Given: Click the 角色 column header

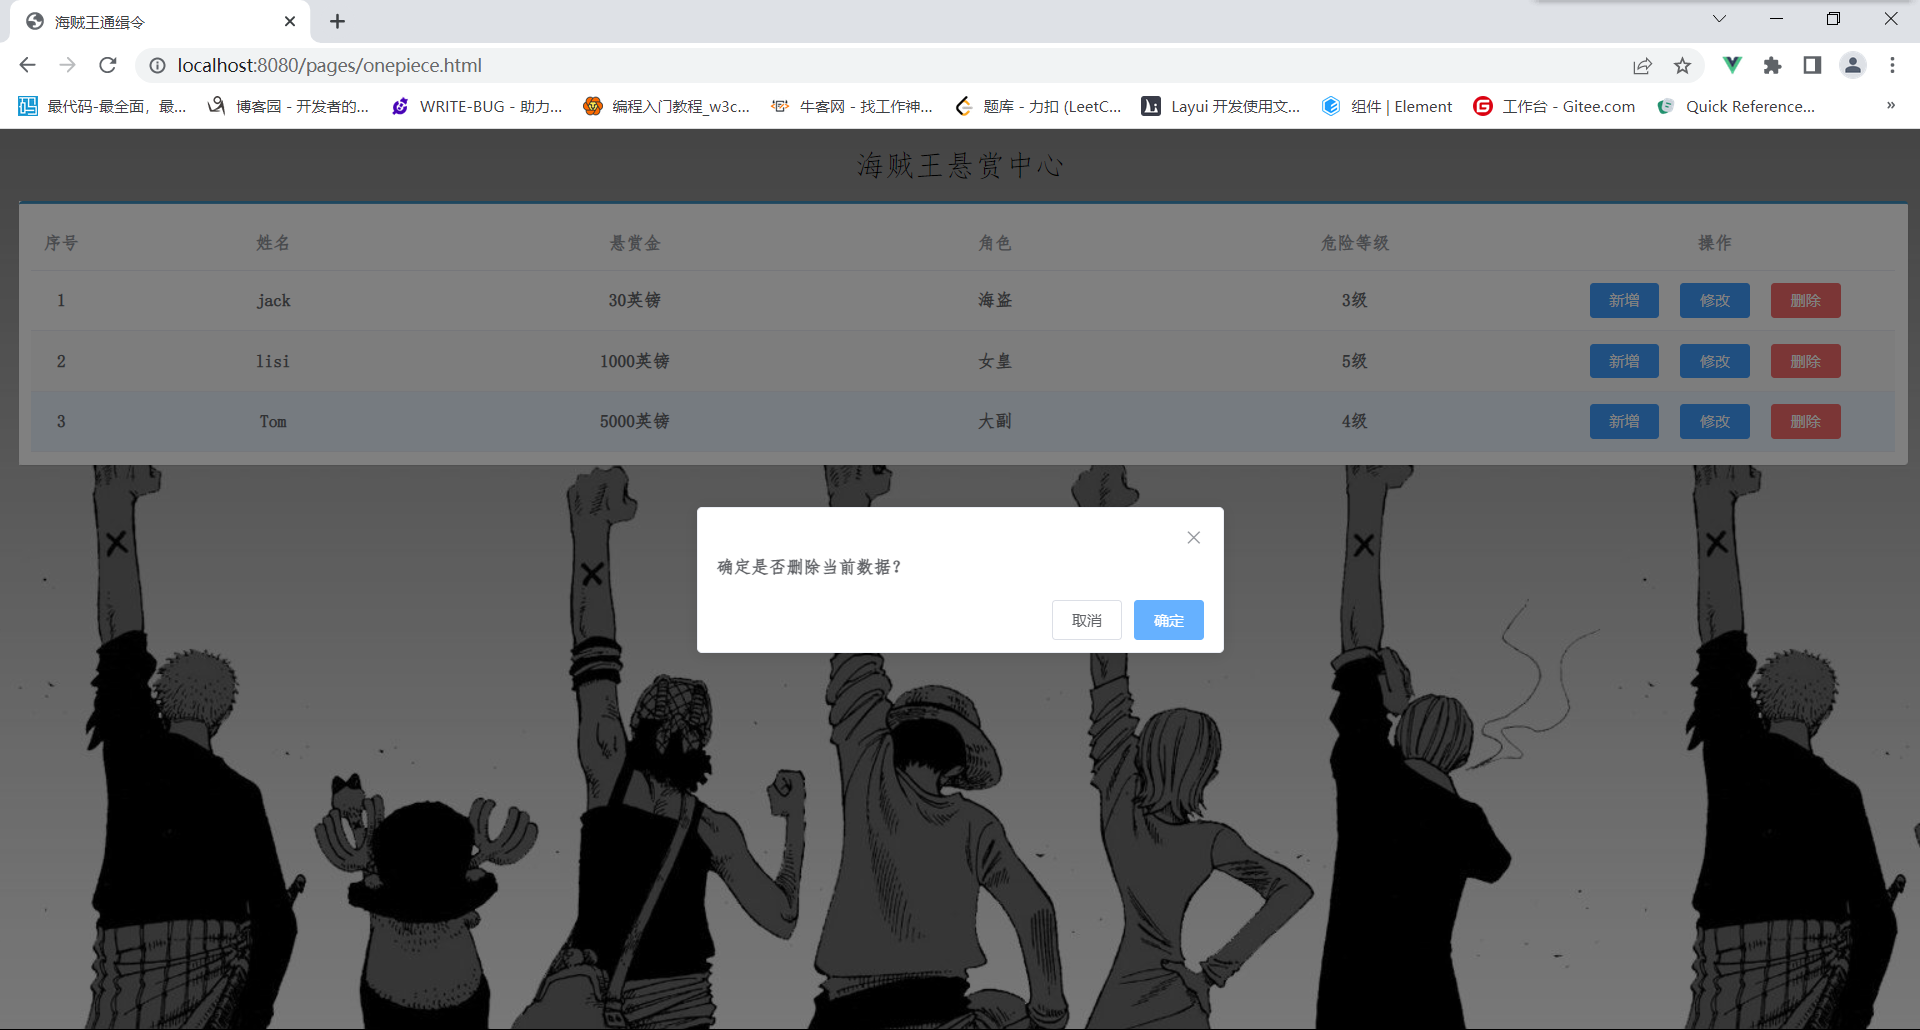Looking at the screenshot, I should click(995, 243).
